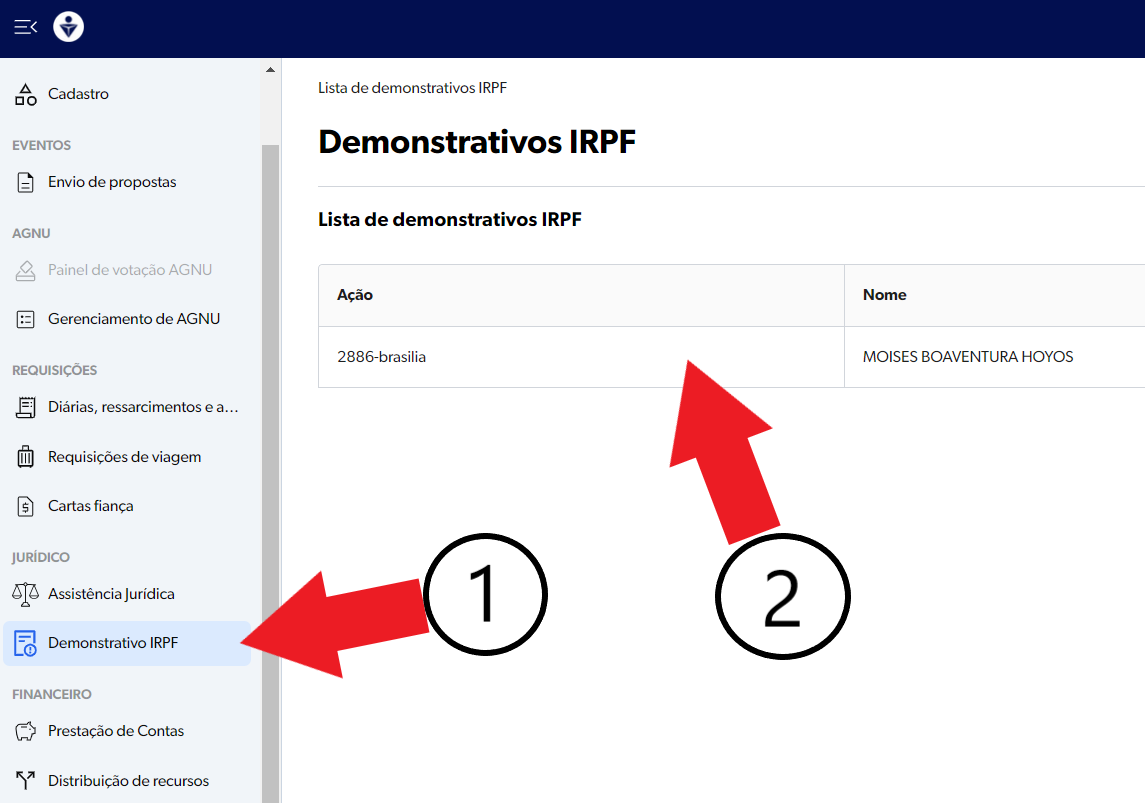Select Painel de votação AGNU item
1145x803 pixels.
pos(130,270)
